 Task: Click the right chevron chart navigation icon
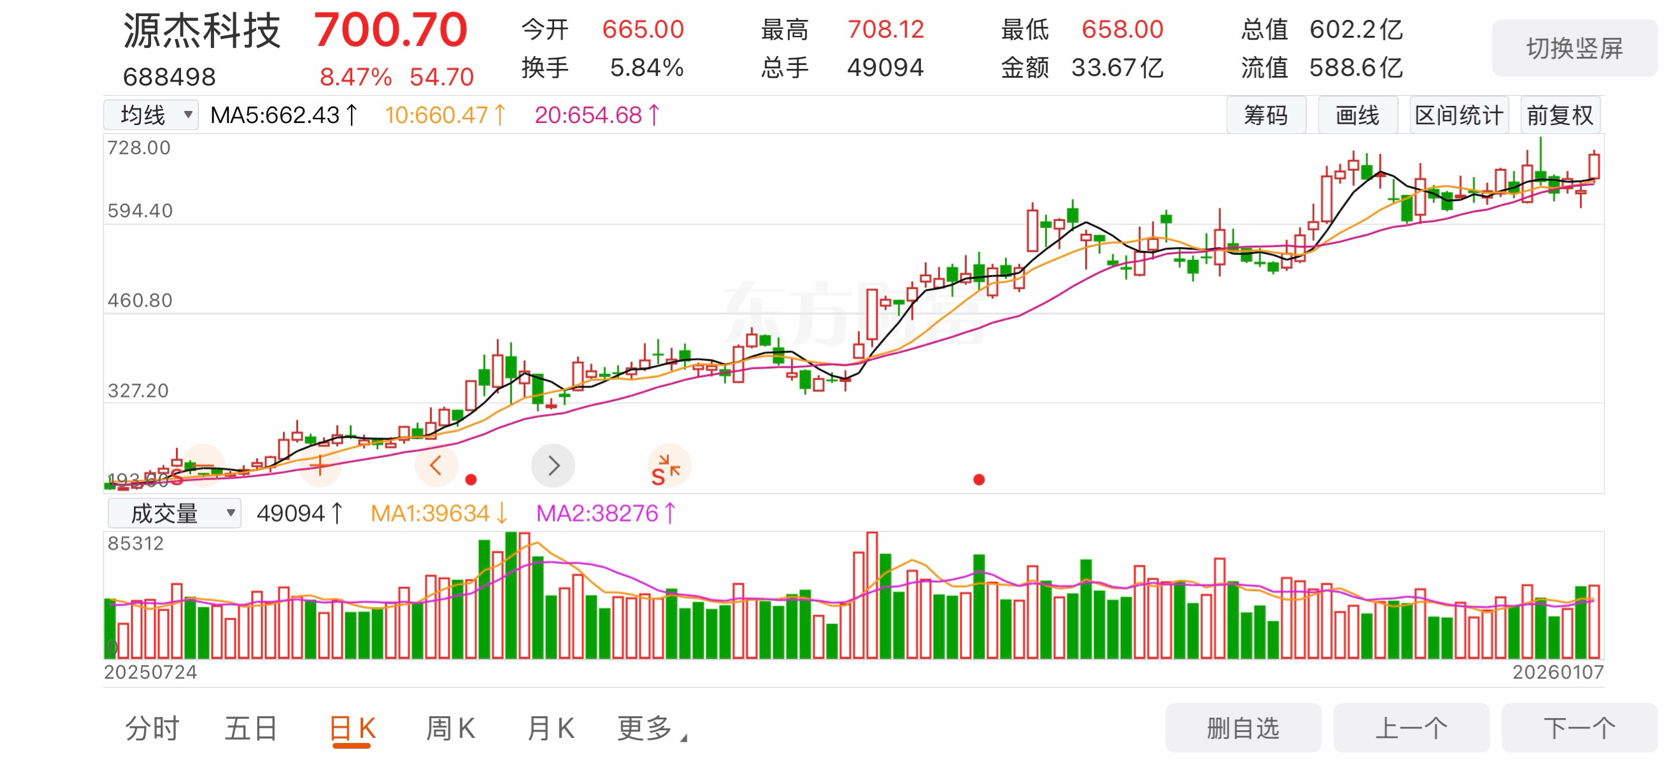coord(553,465)
